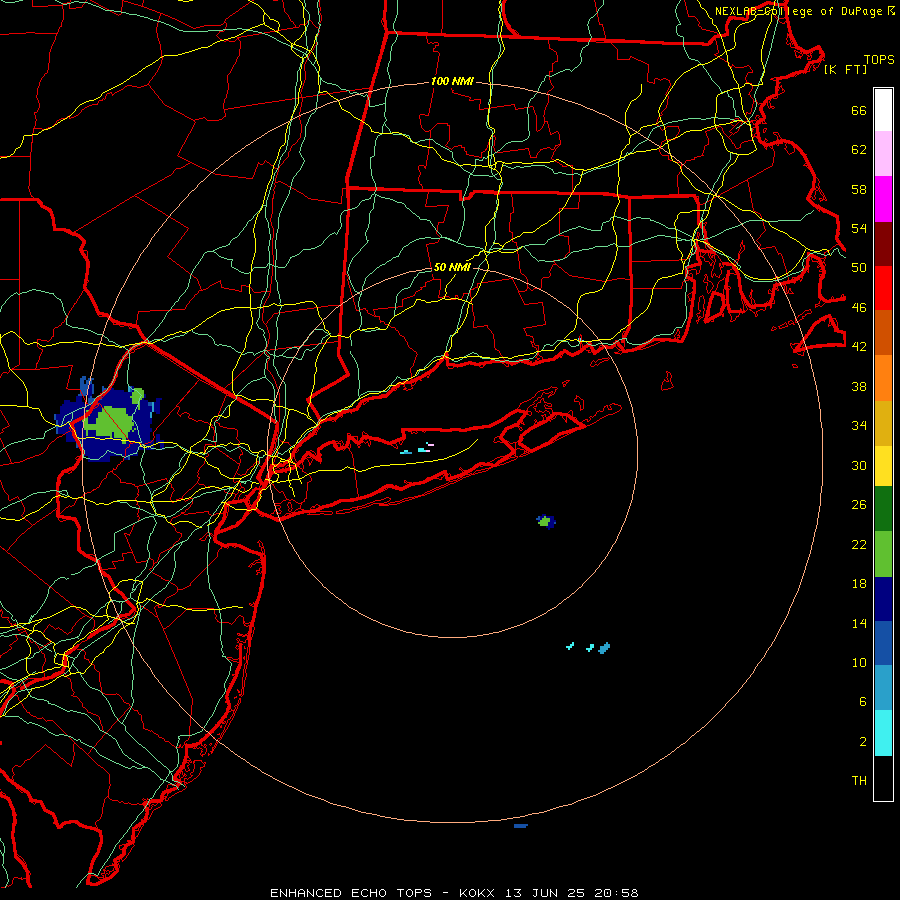The height and width of the screenshot is (900, 900).
Task: Click the black TH threshold legend swatch
Action: (883, 778)
